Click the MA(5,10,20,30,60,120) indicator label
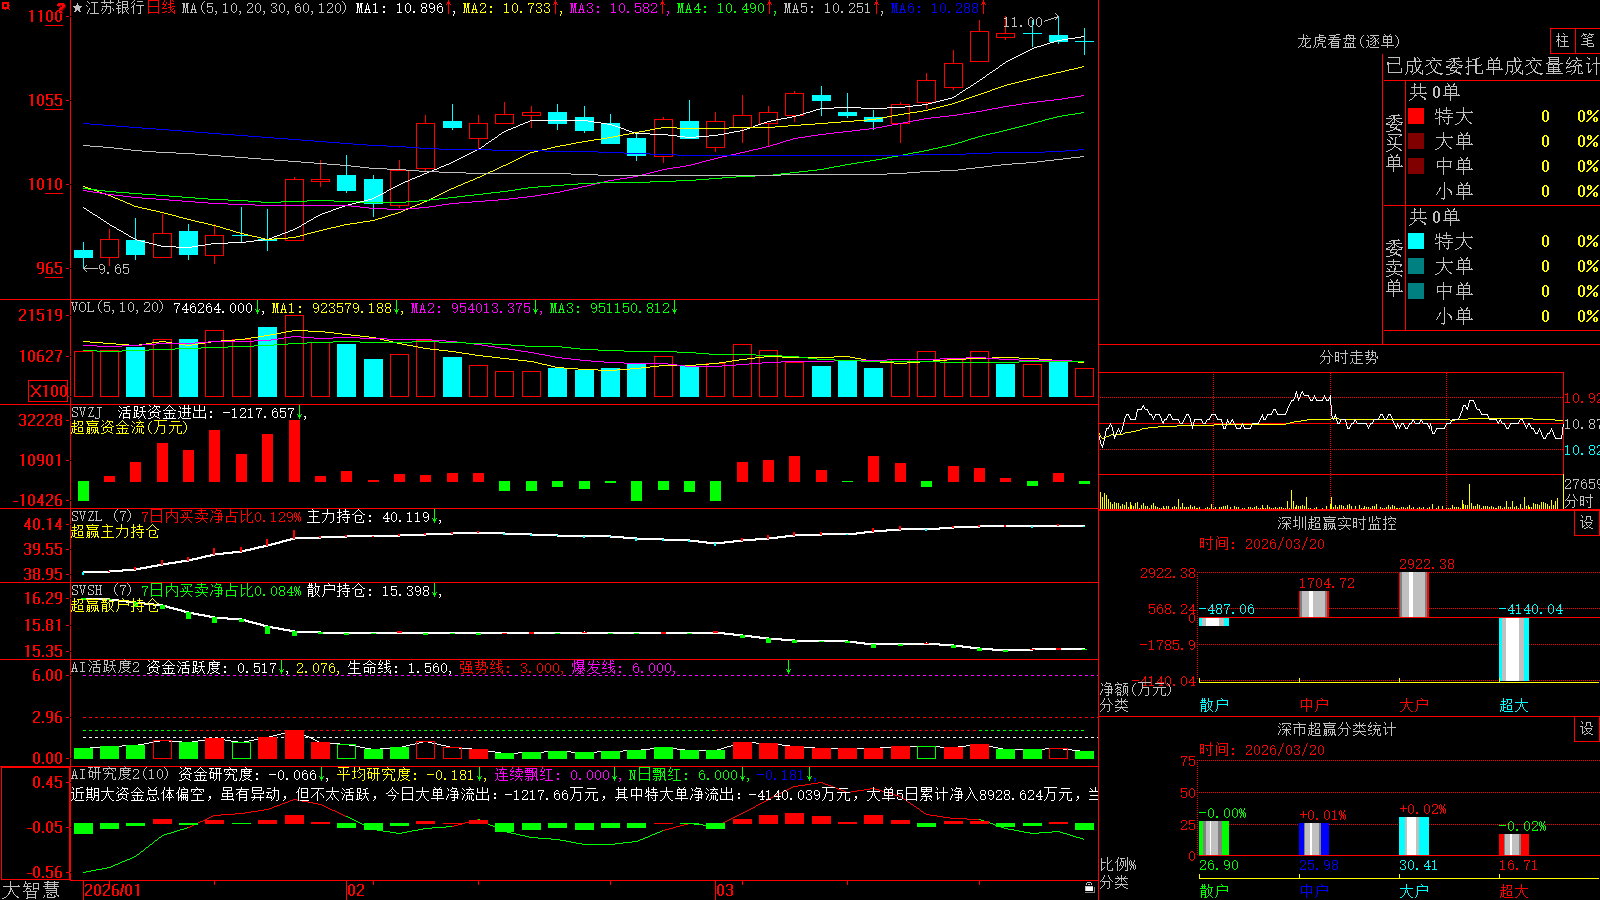The height and width of the screenshot is (900, 1600). point(265,8)
